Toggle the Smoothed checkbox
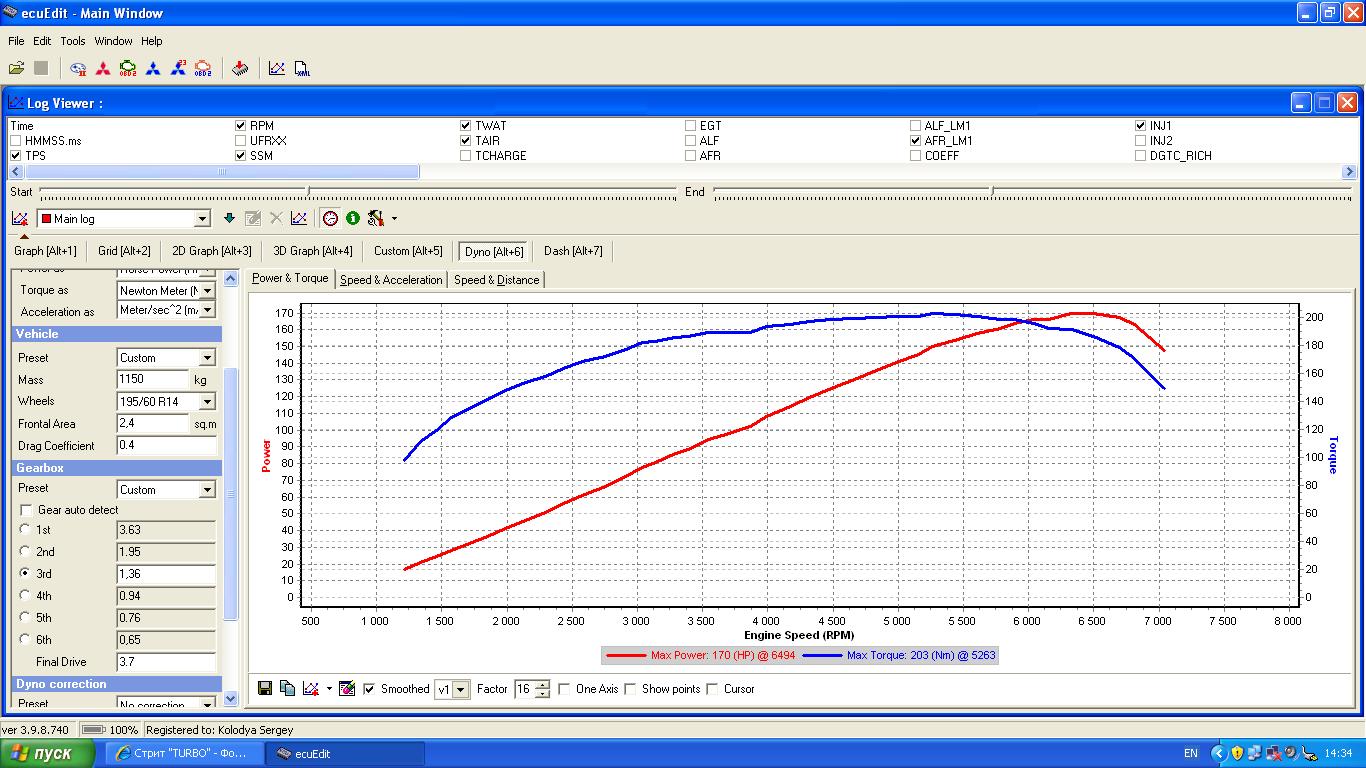Screen dimensions: 1366x768 (369, 689)
